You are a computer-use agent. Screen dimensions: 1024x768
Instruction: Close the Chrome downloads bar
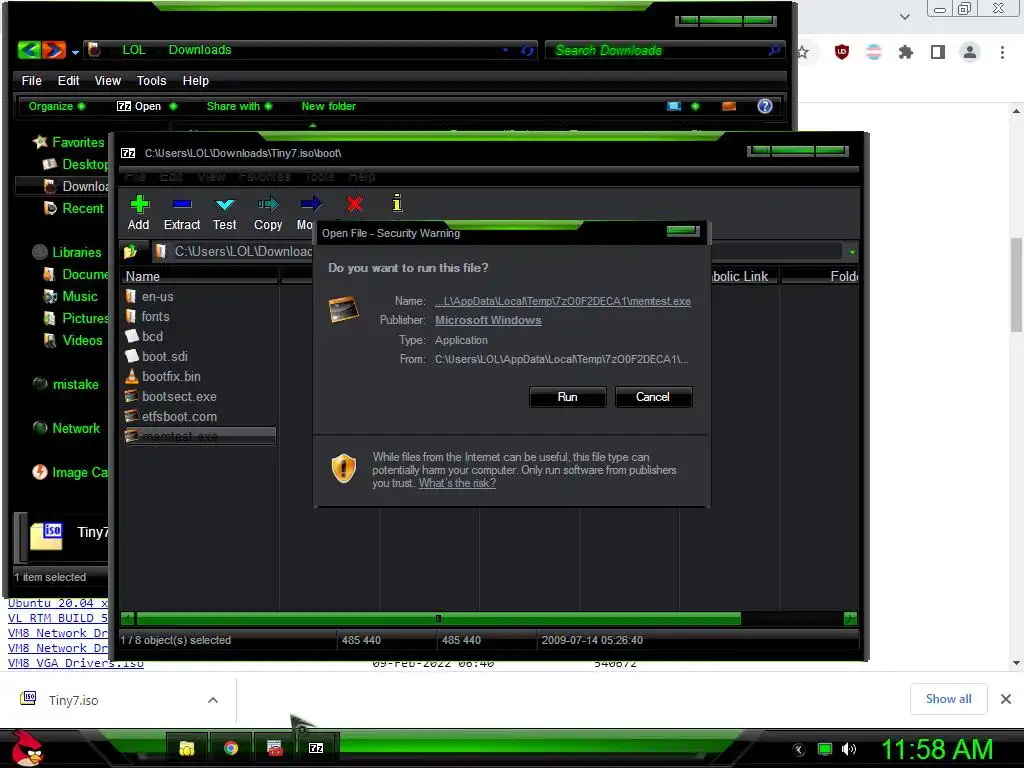click(x=1006, y=699)
